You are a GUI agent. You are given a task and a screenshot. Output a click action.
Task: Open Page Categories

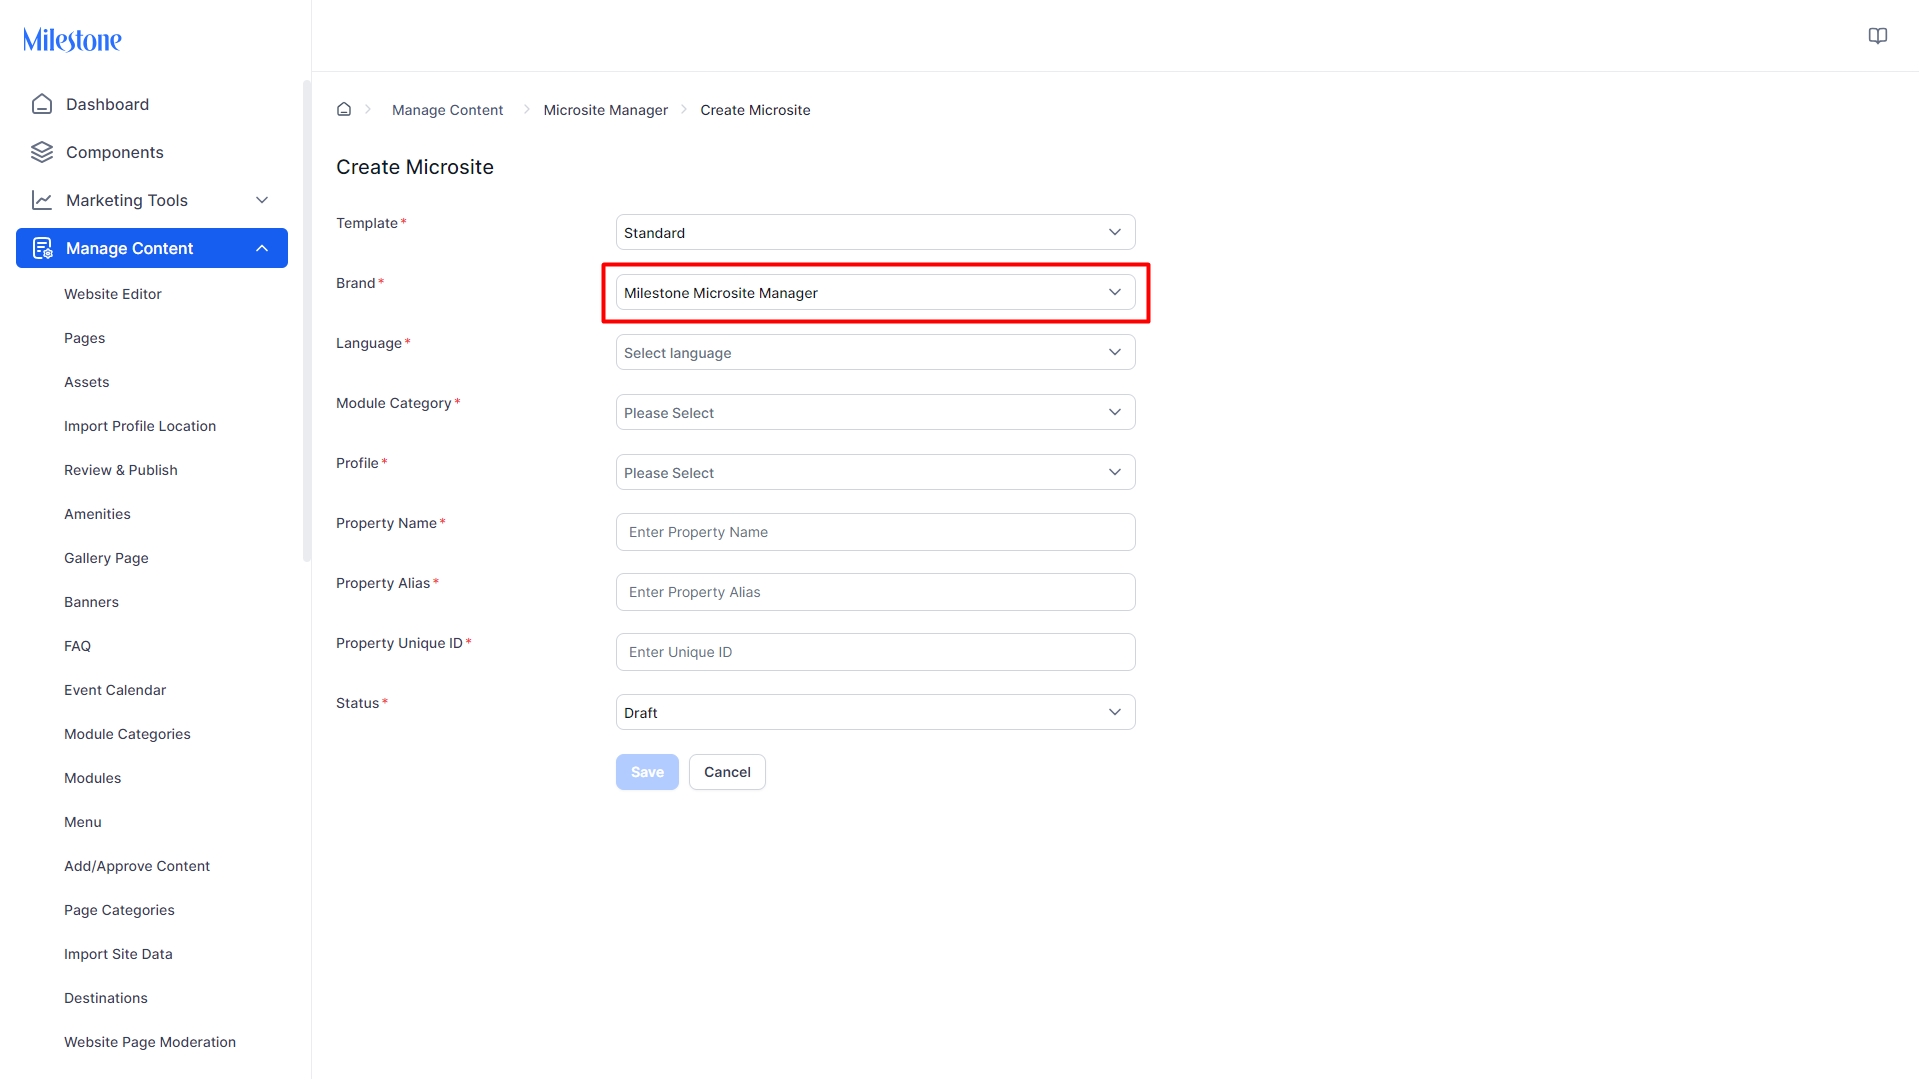click(x=119, y=910)
